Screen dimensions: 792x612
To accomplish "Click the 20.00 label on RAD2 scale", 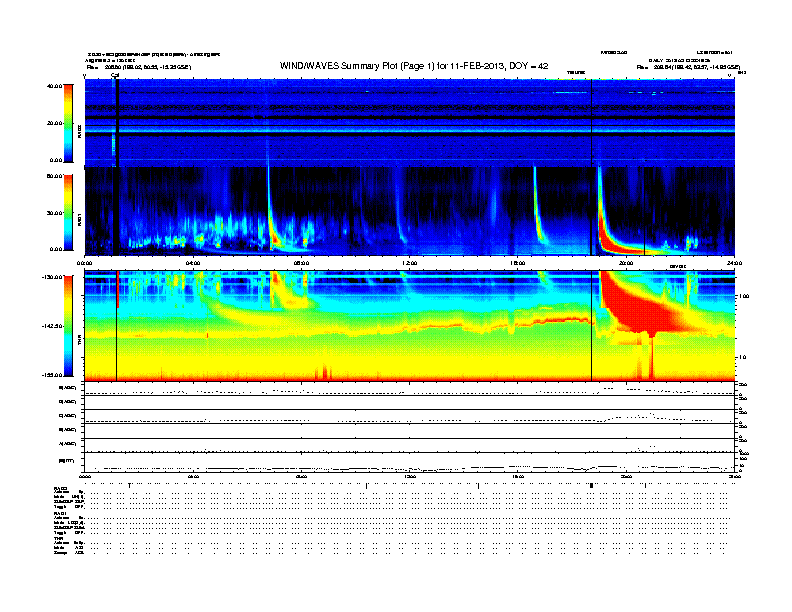I will click(x=54, y=123).
